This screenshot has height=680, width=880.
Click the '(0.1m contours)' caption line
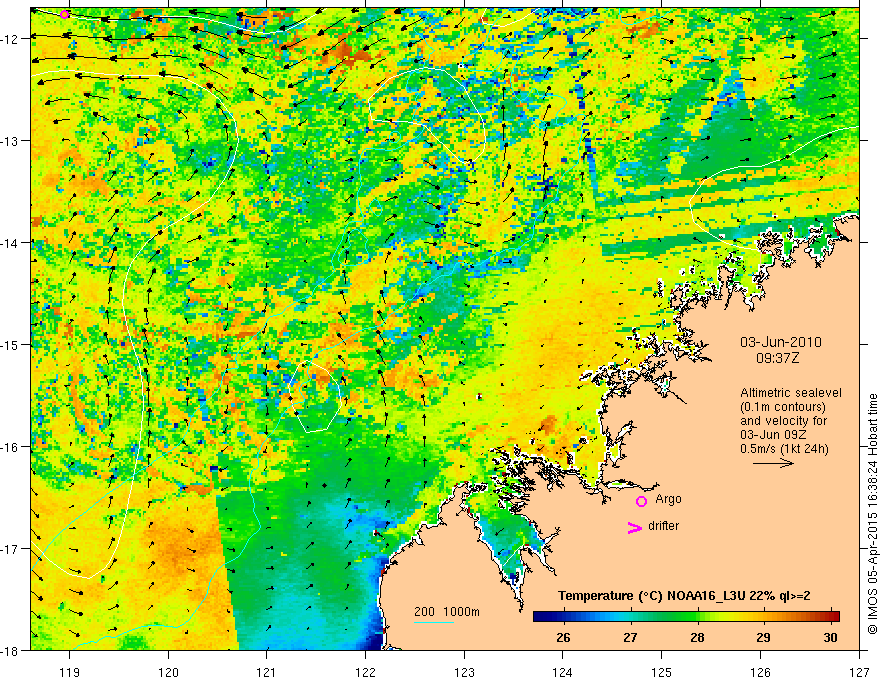783,407
